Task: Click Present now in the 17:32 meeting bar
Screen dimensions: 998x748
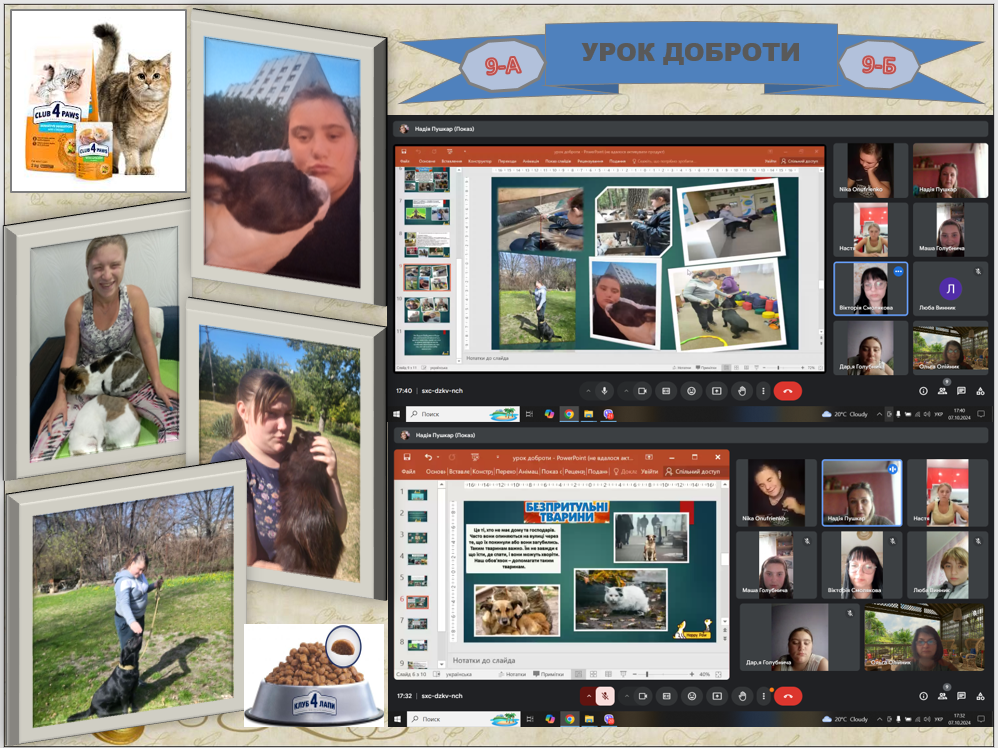Action: (x=717, y=696)
